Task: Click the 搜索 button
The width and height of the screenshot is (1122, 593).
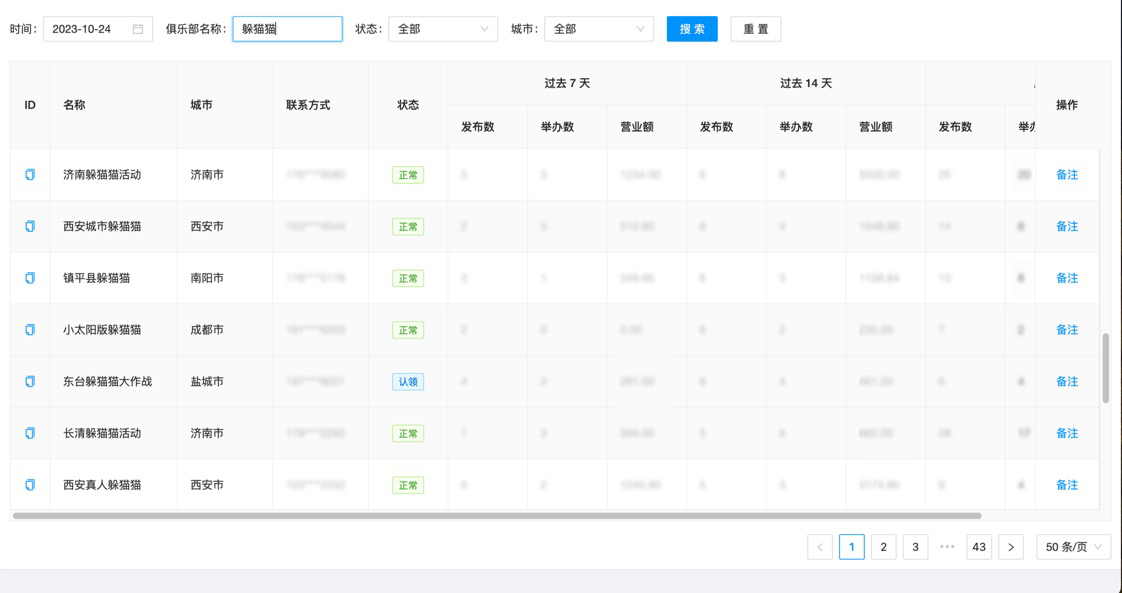Action: pos(692,29)
